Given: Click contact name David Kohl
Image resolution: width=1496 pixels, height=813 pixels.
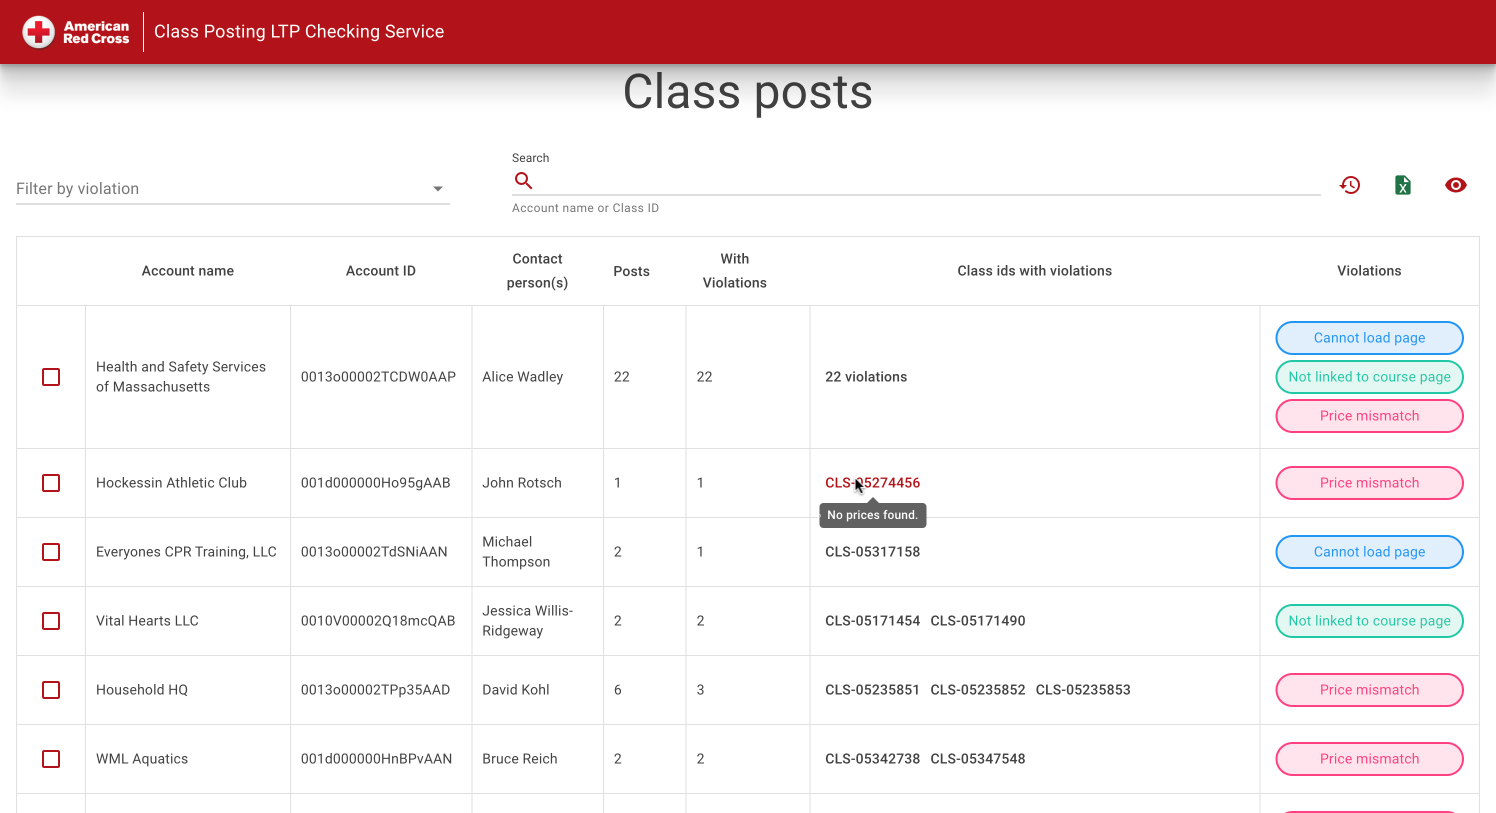Looking at the screenshot, I should tap(516, 690).
